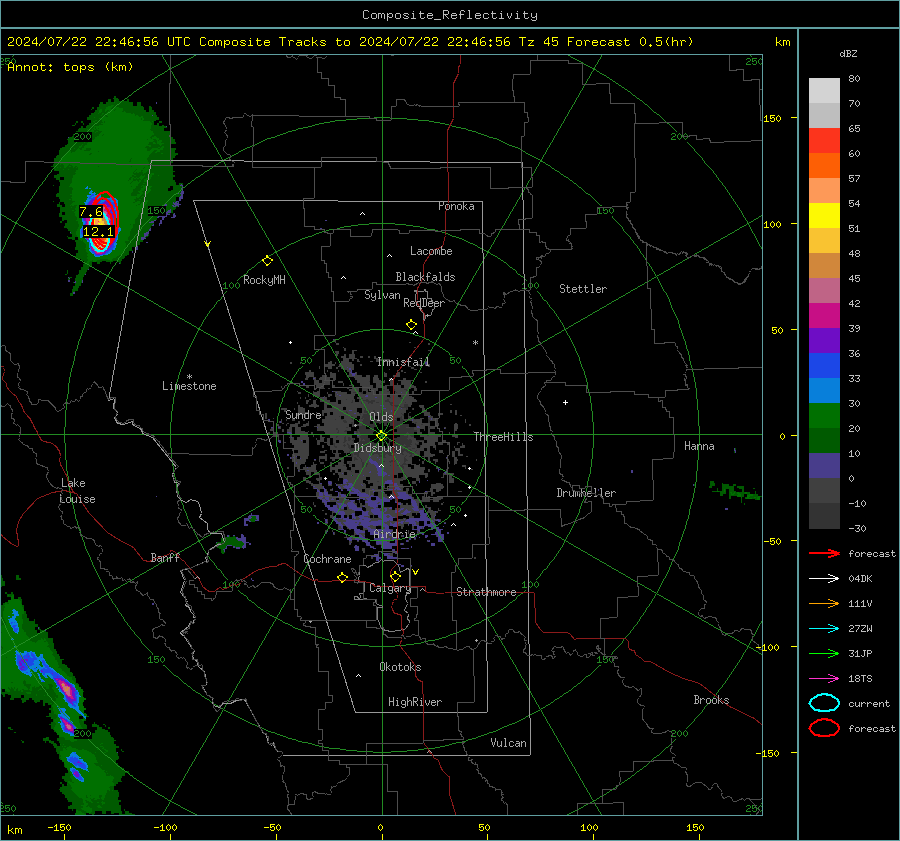Click the magenta 18TS arrow legend icon

824,679
